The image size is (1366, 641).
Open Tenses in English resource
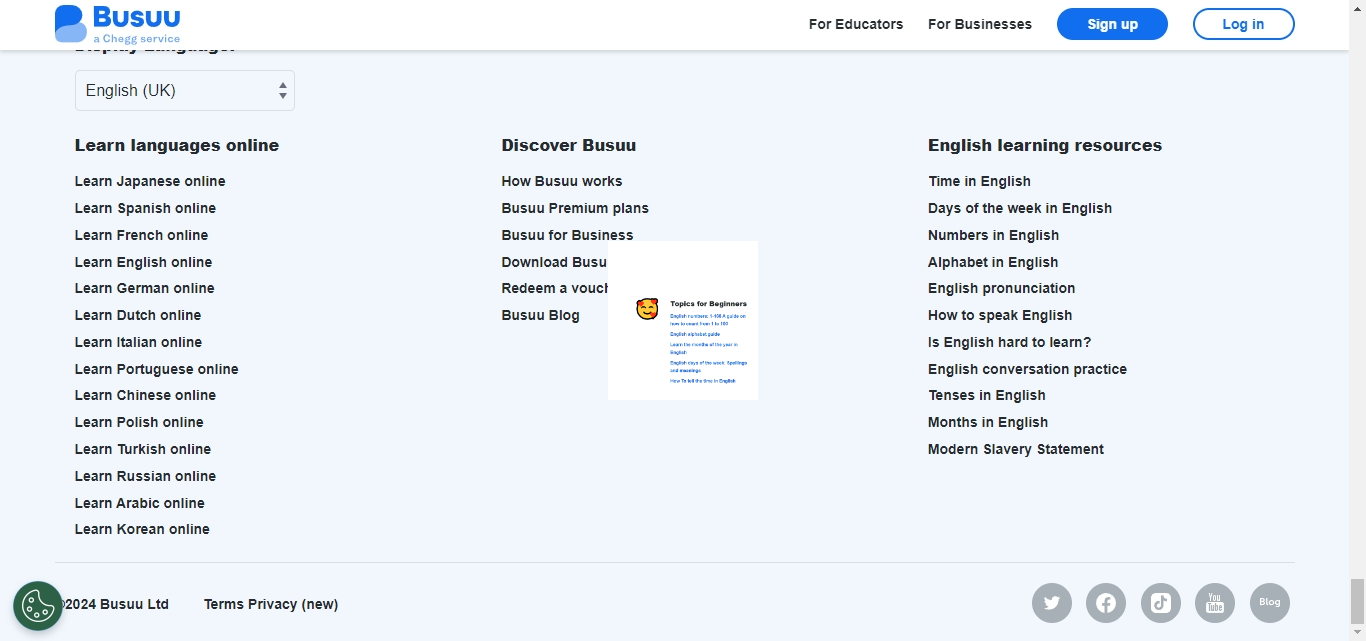tap(987, 395)
